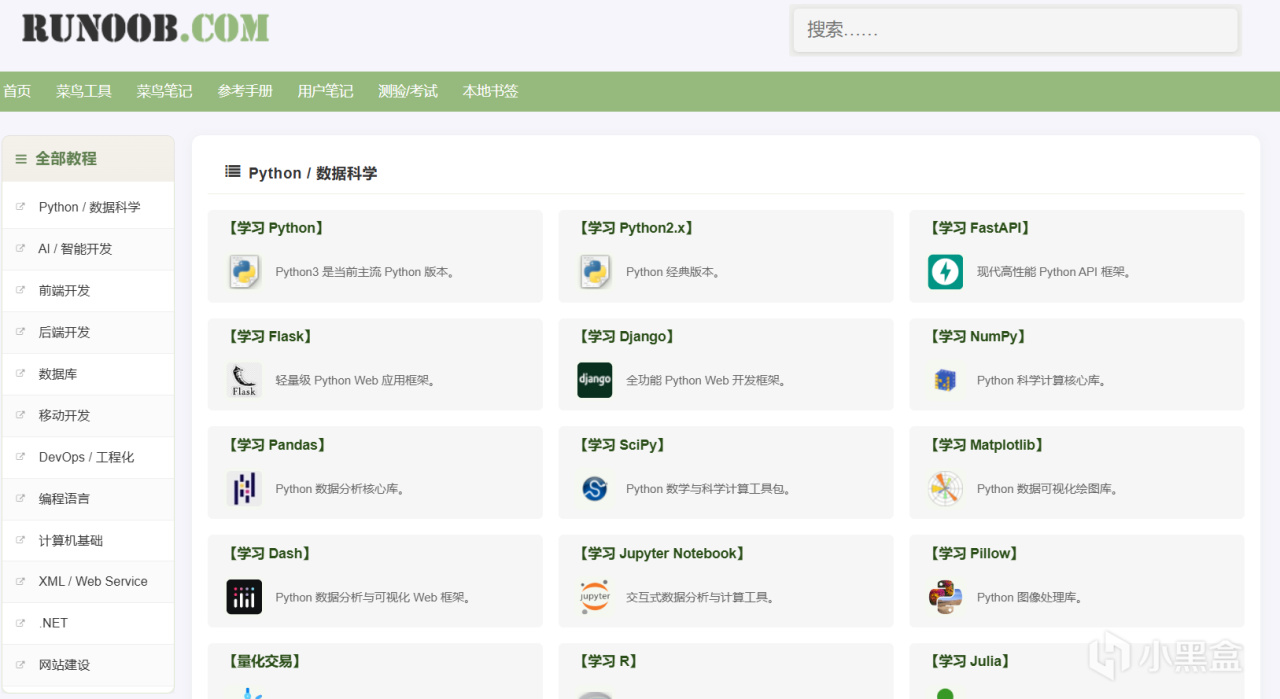Screen dimensions: 1280x699
Task: Click the RUNOOB.COM site logo
Action: 145,27
